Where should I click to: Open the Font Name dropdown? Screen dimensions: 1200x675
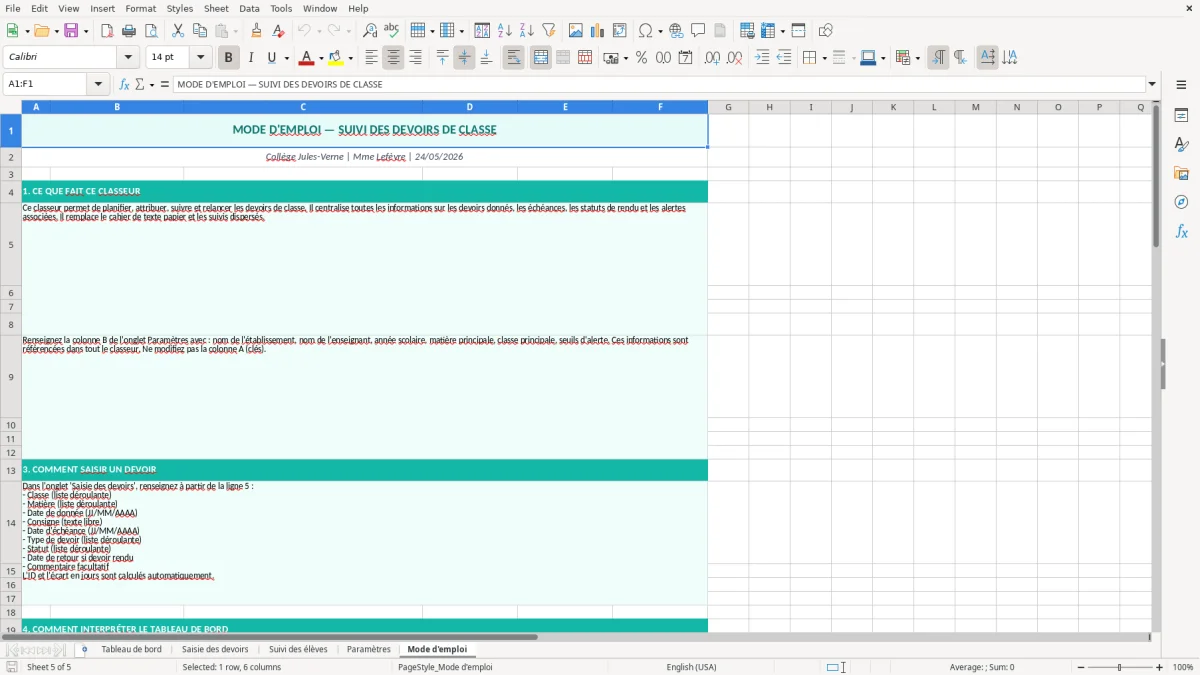(x=128, y=58)
